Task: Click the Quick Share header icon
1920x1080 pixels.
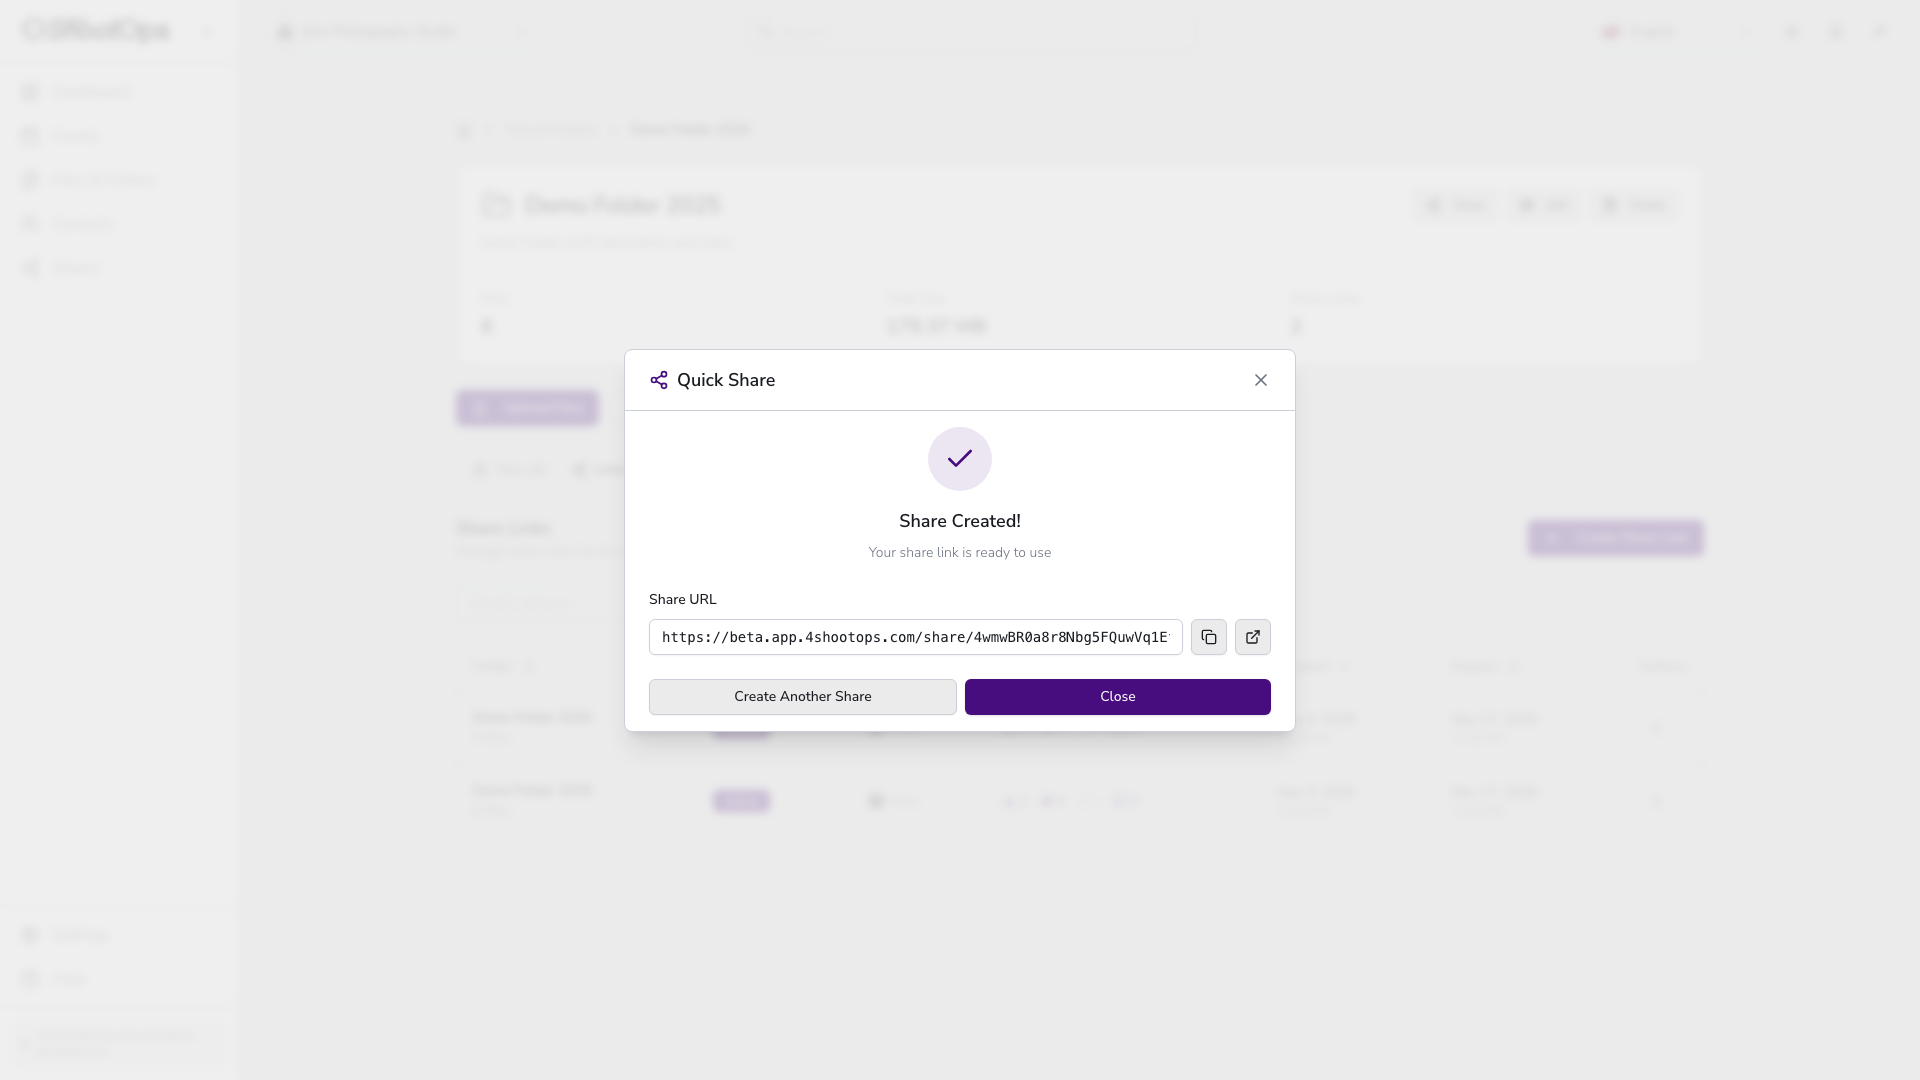Action: (x=659, y=380)
